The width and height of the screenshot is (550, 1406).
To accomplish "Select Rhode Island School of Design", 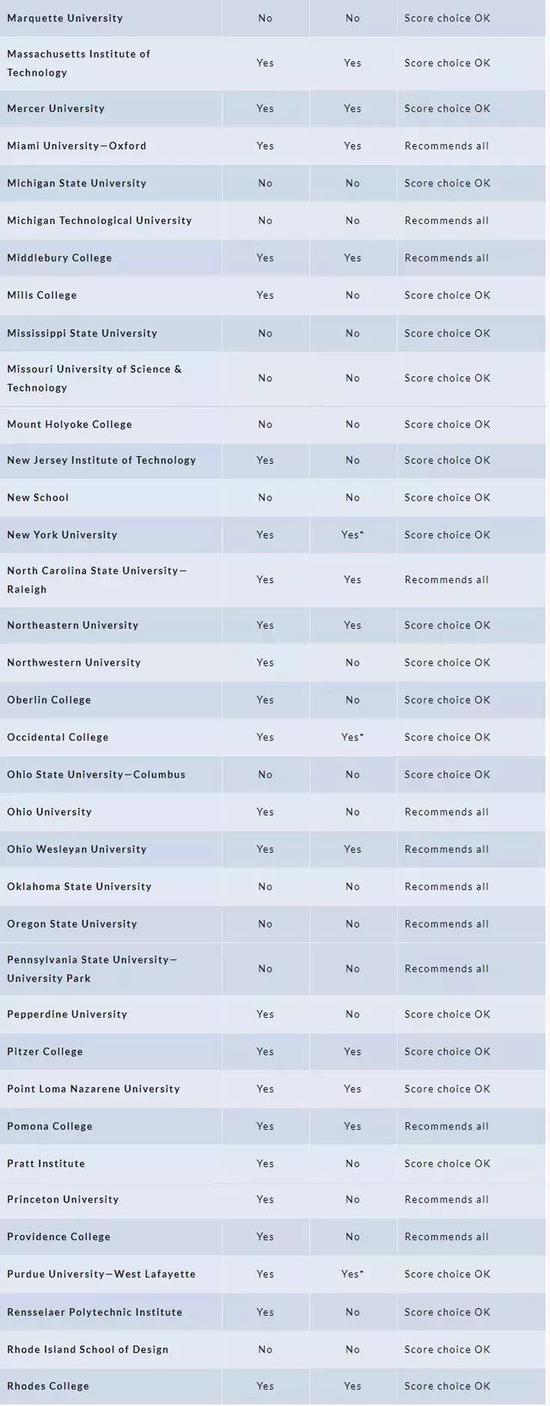I will (x=88, y=1349).
